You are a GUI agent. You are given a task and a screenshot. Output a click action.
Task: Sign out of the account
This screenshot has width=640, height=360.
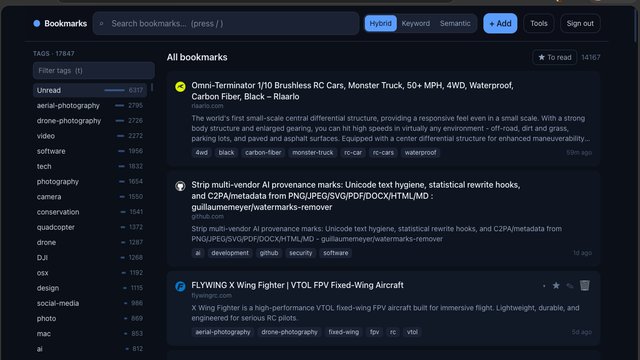(x=580, y=23)
